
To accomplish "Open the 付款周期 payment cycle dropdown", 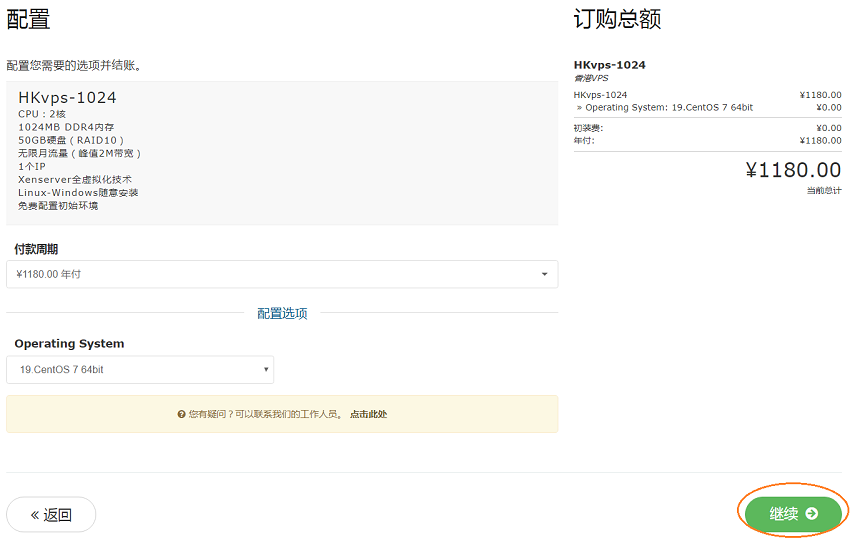I will [x=281, y=274].
